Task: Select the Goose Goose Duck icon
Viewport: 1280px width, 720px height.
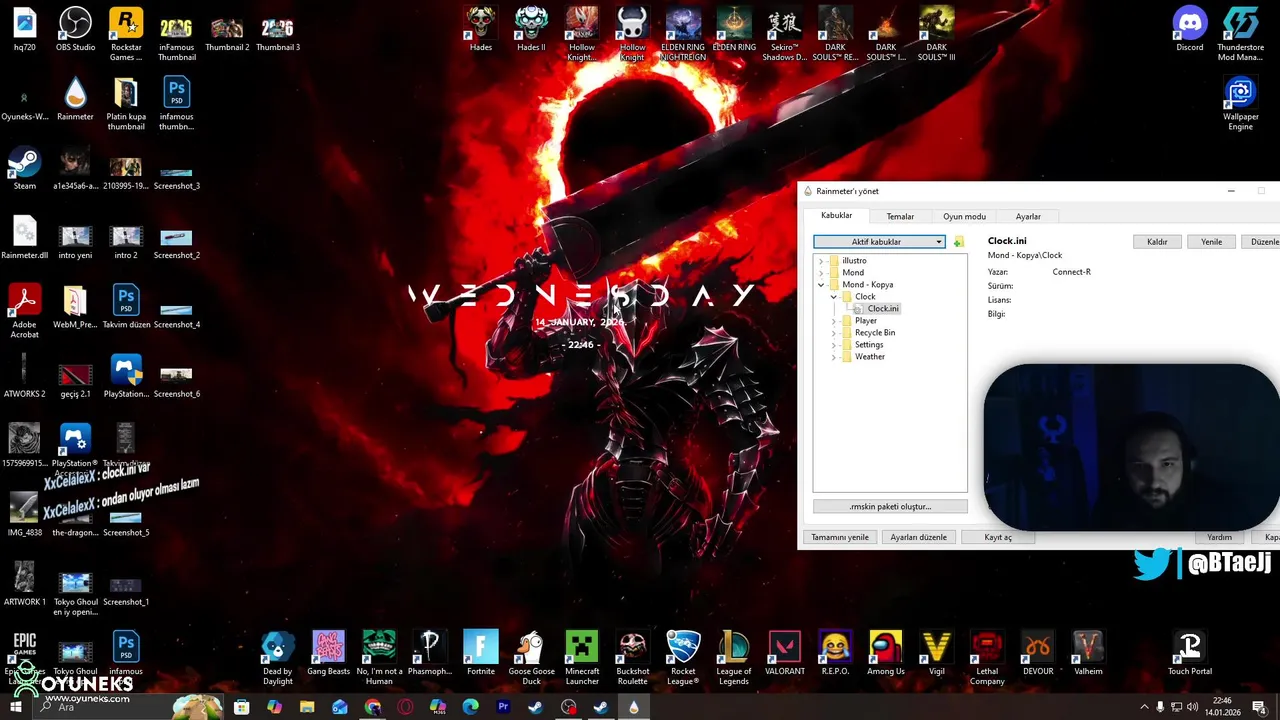Action: [x=531, y=658]
